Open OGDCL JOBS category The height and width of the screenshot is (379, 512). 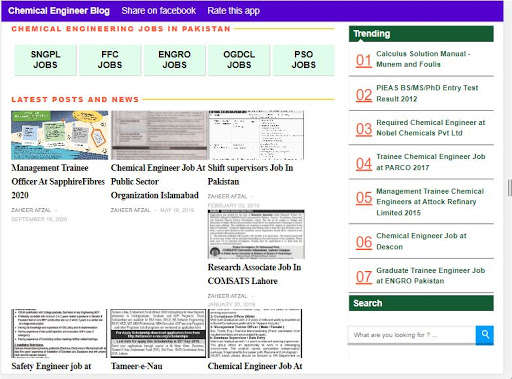click(x=239, y=60)
